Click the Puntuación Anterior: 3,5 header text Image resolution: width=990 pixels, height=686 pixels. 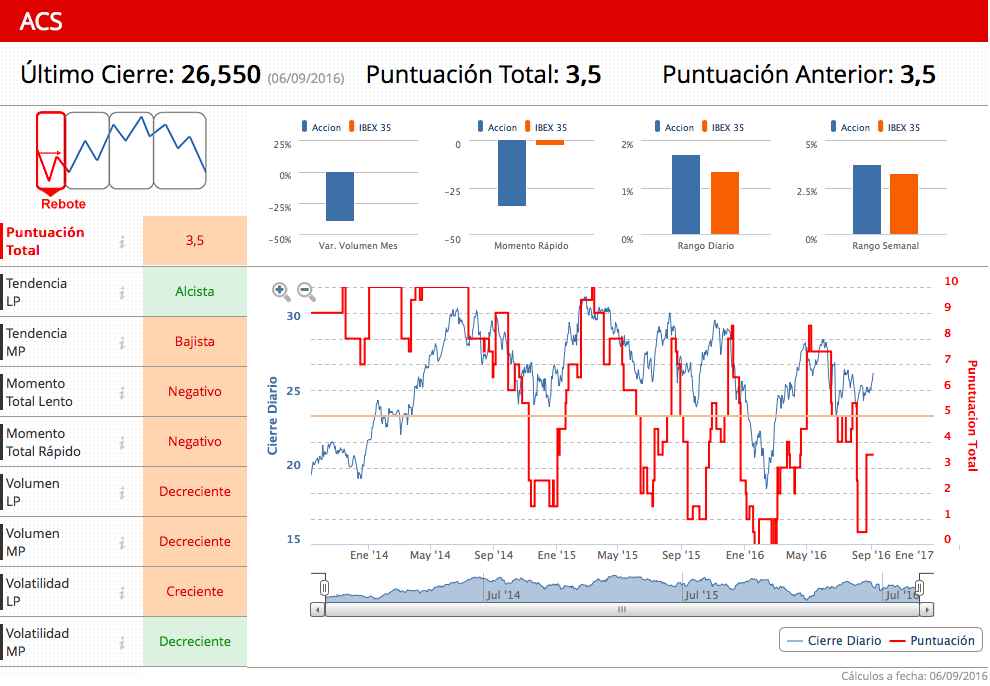point(799,74)
